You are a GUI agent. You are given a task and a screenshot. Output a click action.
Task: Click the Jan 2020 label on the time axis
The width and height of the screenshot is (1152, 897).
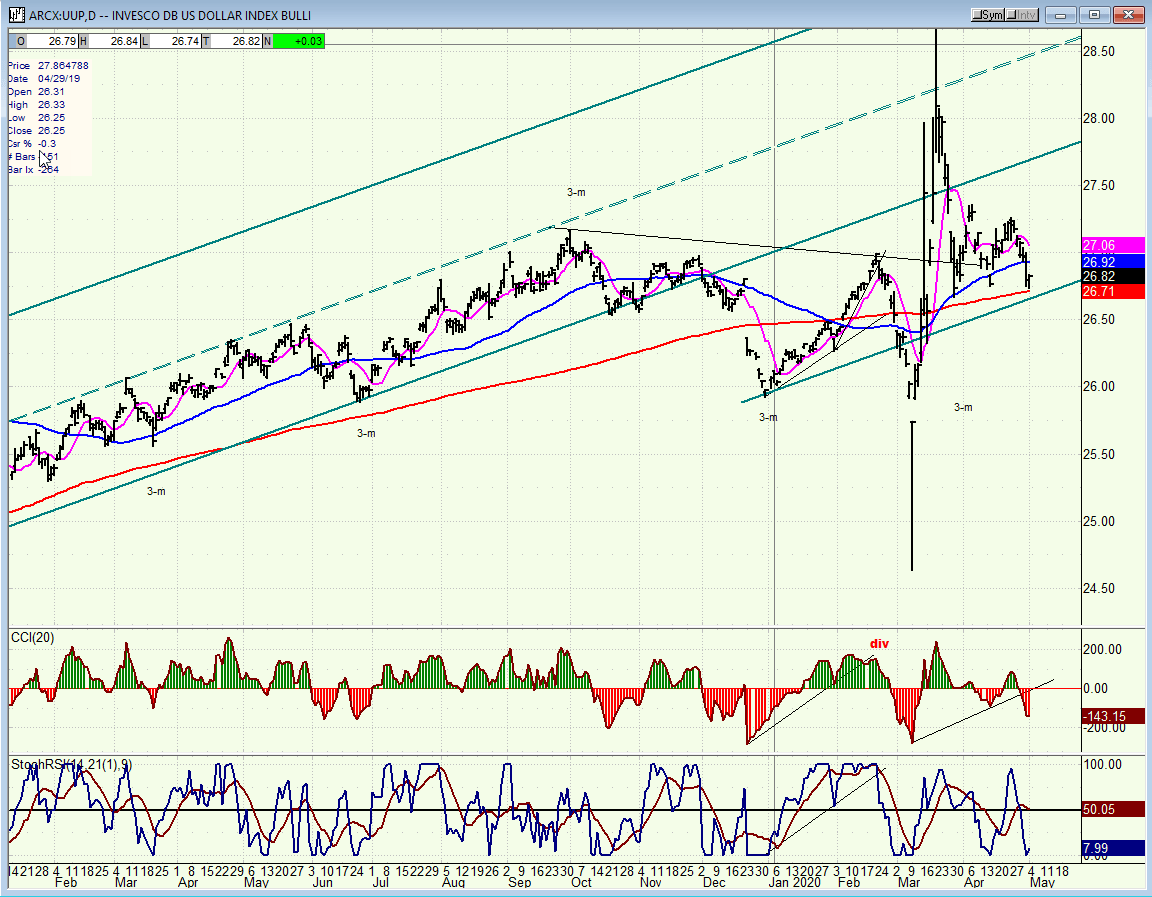click(795, 882)
